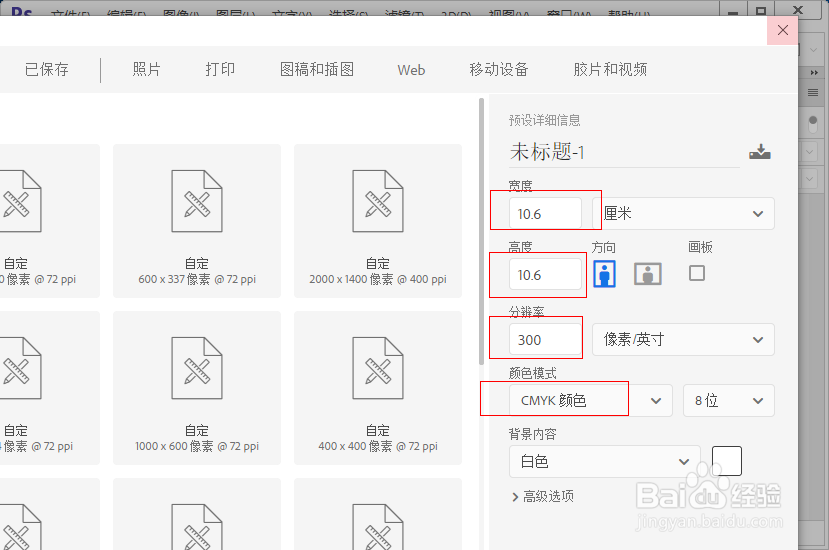This screenshot has width=829, height=550.
Task: Switch to the Web tab
Action: [x=411, y=70]
